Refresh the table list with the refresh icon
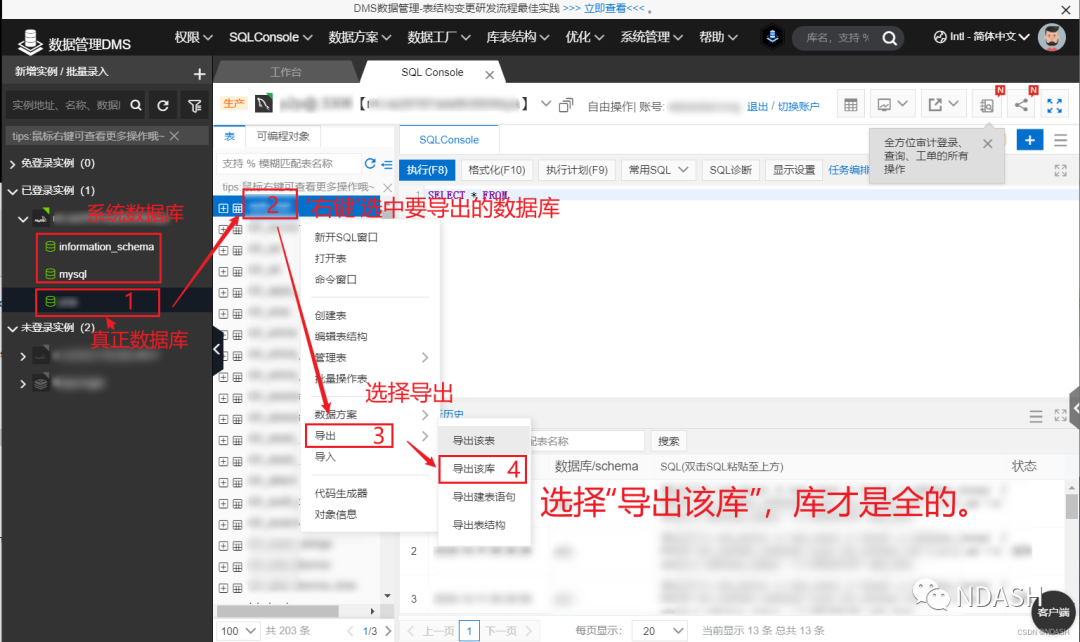Image resolution: width=1080 pixels, height=642 pixels. pyautogui.click(x=370, y=164)
